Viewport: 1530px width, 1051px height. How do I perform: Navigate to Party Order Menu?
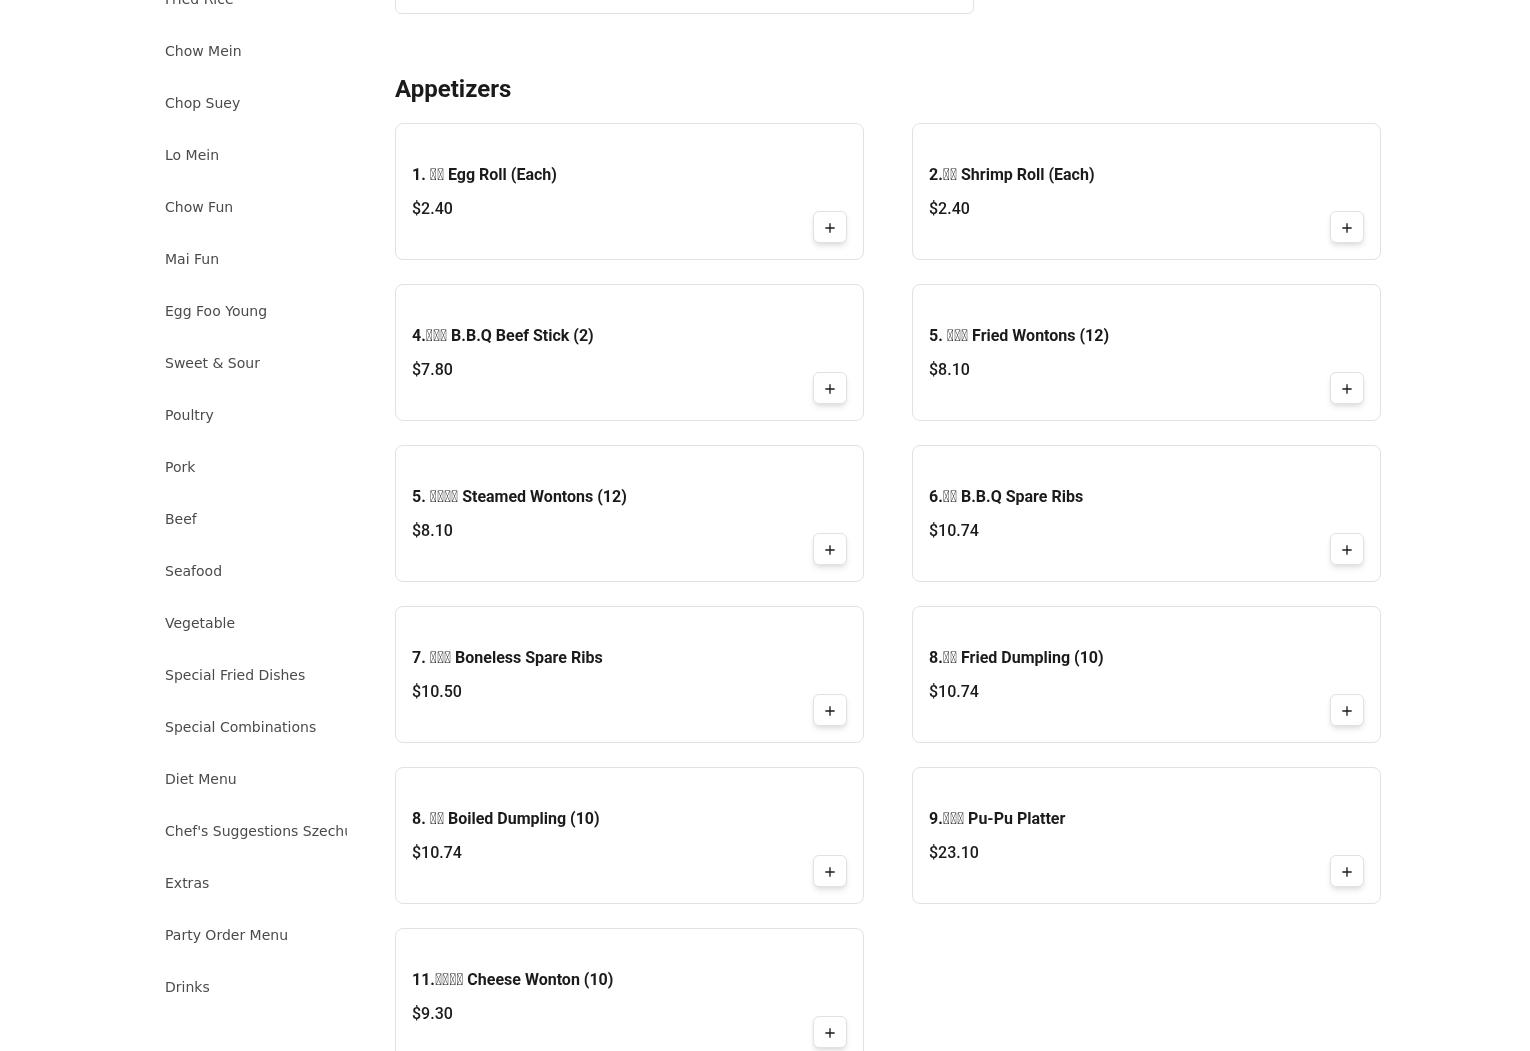226,935
